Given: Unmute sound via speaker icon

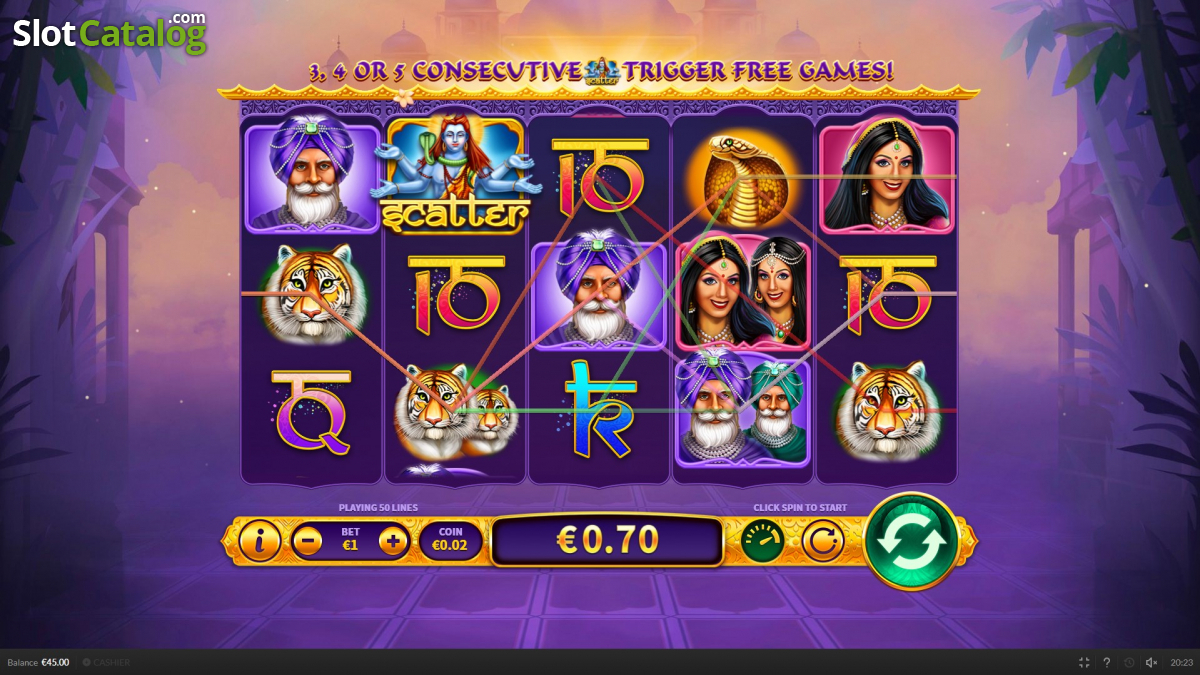Looking at the screenshot, I should 1151,662.
